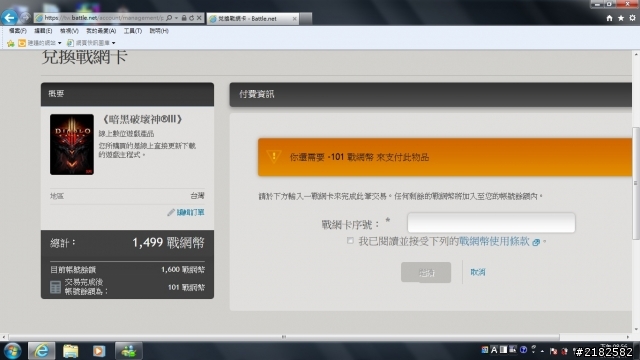Click the browser Home icon
This screenshot has height=360, width=640.
(609, 18)
